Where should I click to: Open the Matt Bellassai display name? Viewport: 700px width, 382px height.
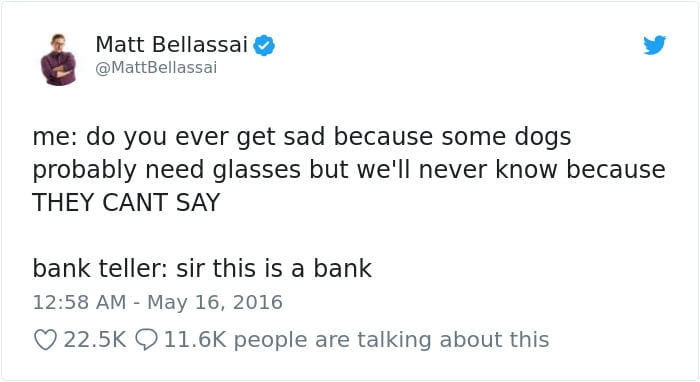(x=171, y=45)
